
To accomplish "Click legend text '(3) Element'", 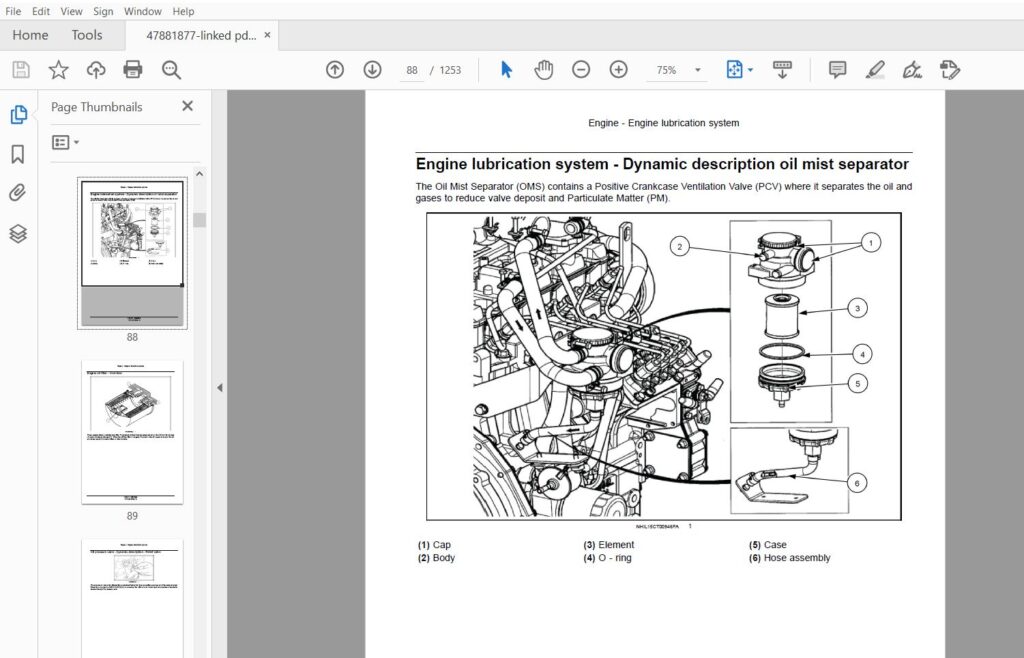I will (x=609, y=544).
